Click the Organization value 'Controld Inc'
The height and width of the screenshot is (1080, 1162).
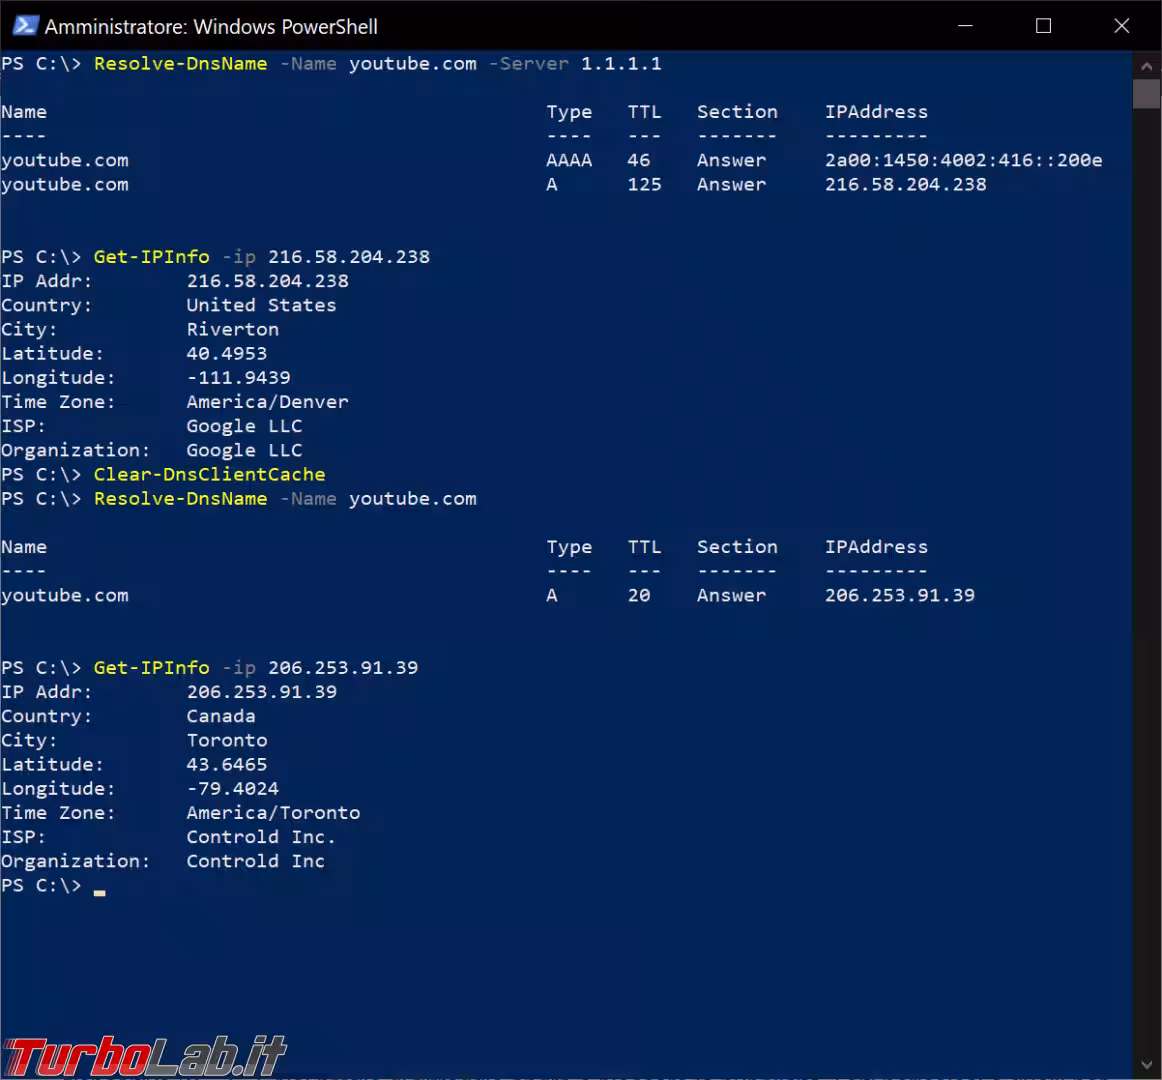pos(256,861)
